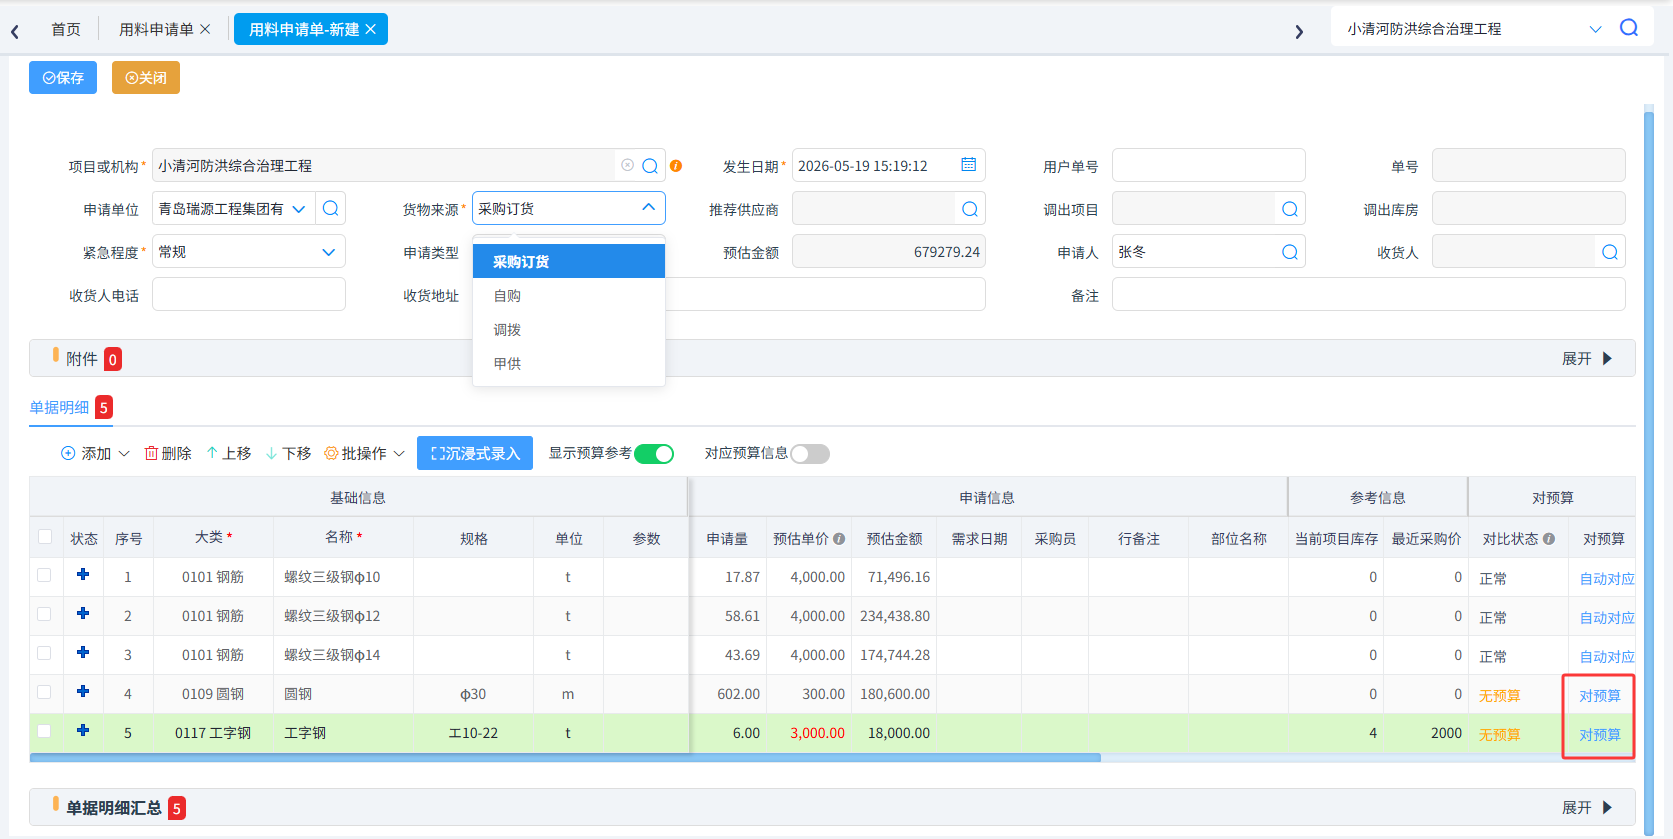Screen dimensions: 1673x839
Task: Open 收货人 lookup search
Action: (1610, 252)
